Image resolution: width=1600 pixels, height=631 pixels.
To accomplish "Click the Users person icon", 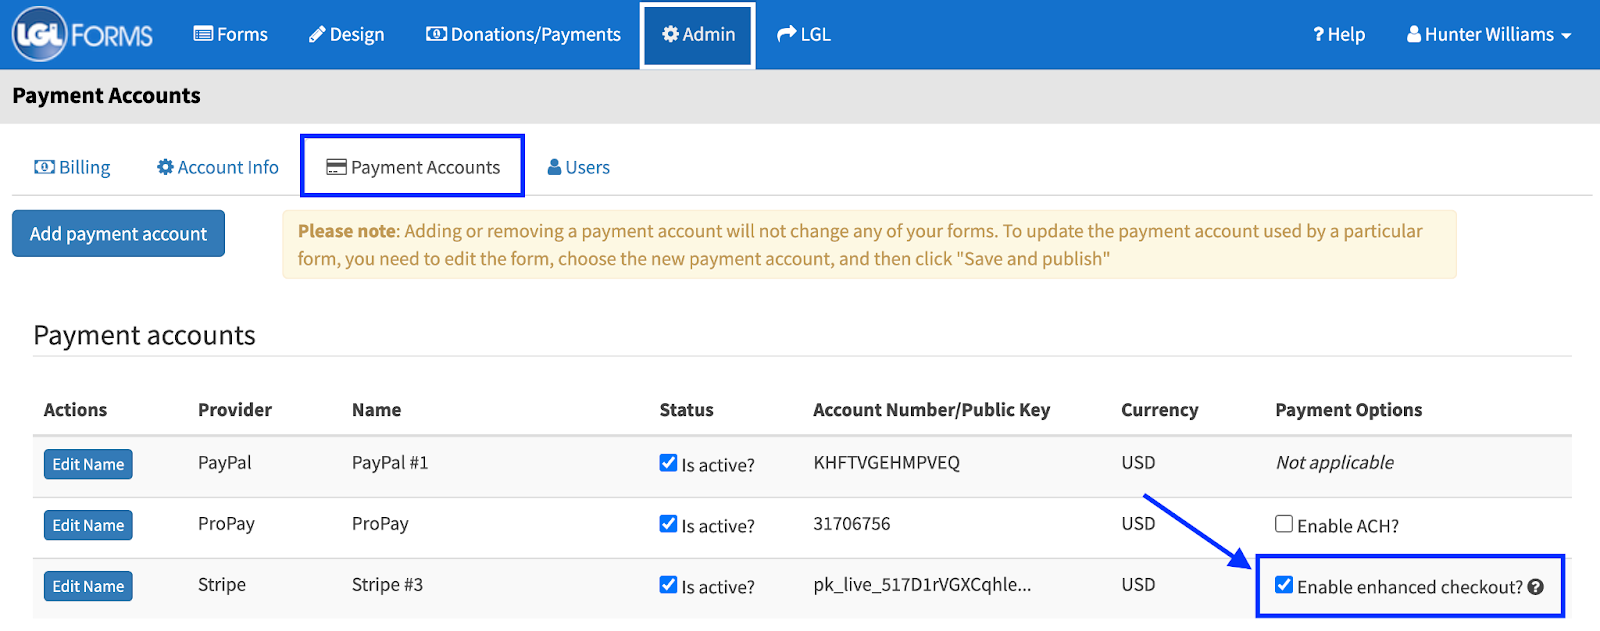I will [x=554, y=167].
